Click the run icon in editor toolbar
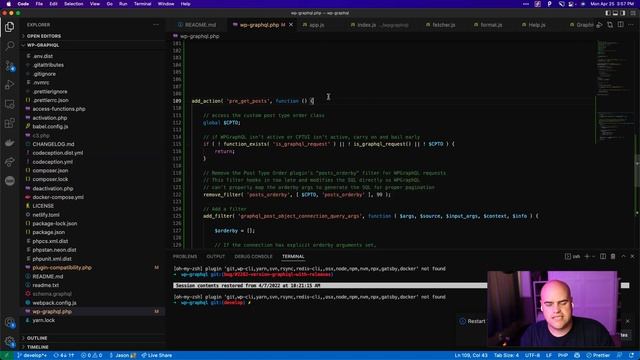640x360 pixels. tap(599, 25)
